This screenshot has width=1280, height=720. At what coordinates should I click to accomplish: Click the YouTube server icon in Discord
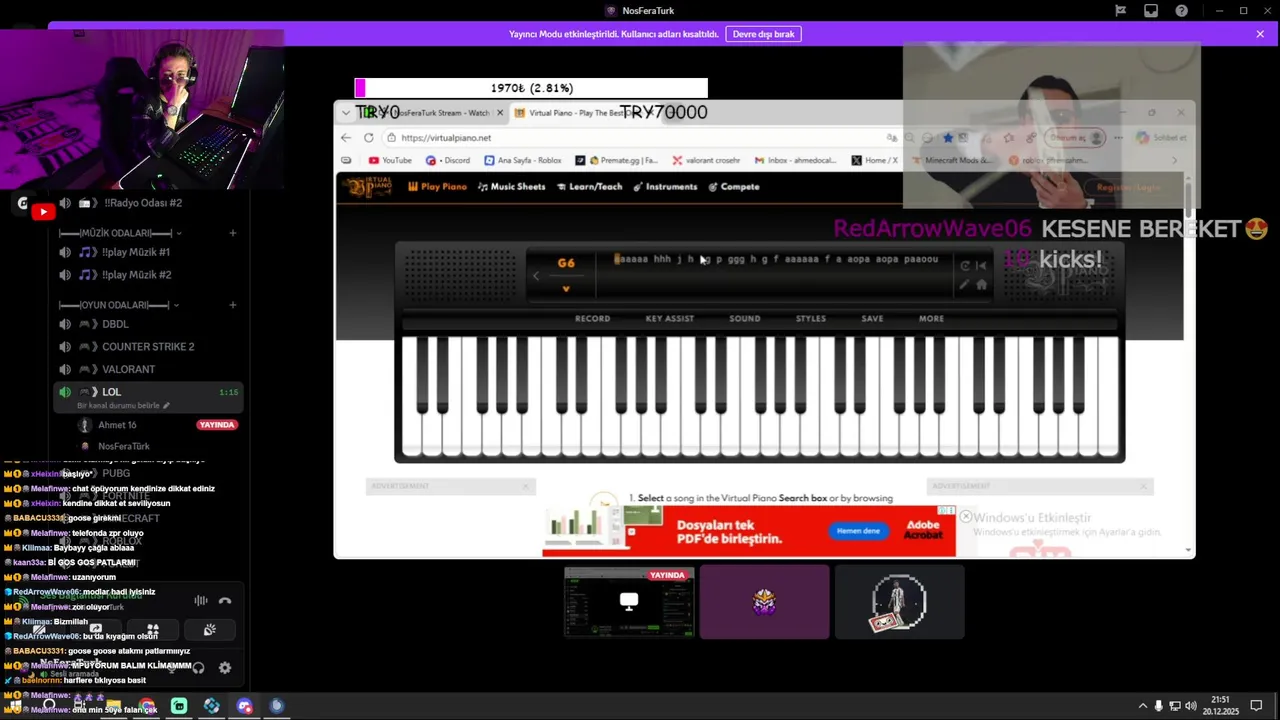tap(43, 212)
